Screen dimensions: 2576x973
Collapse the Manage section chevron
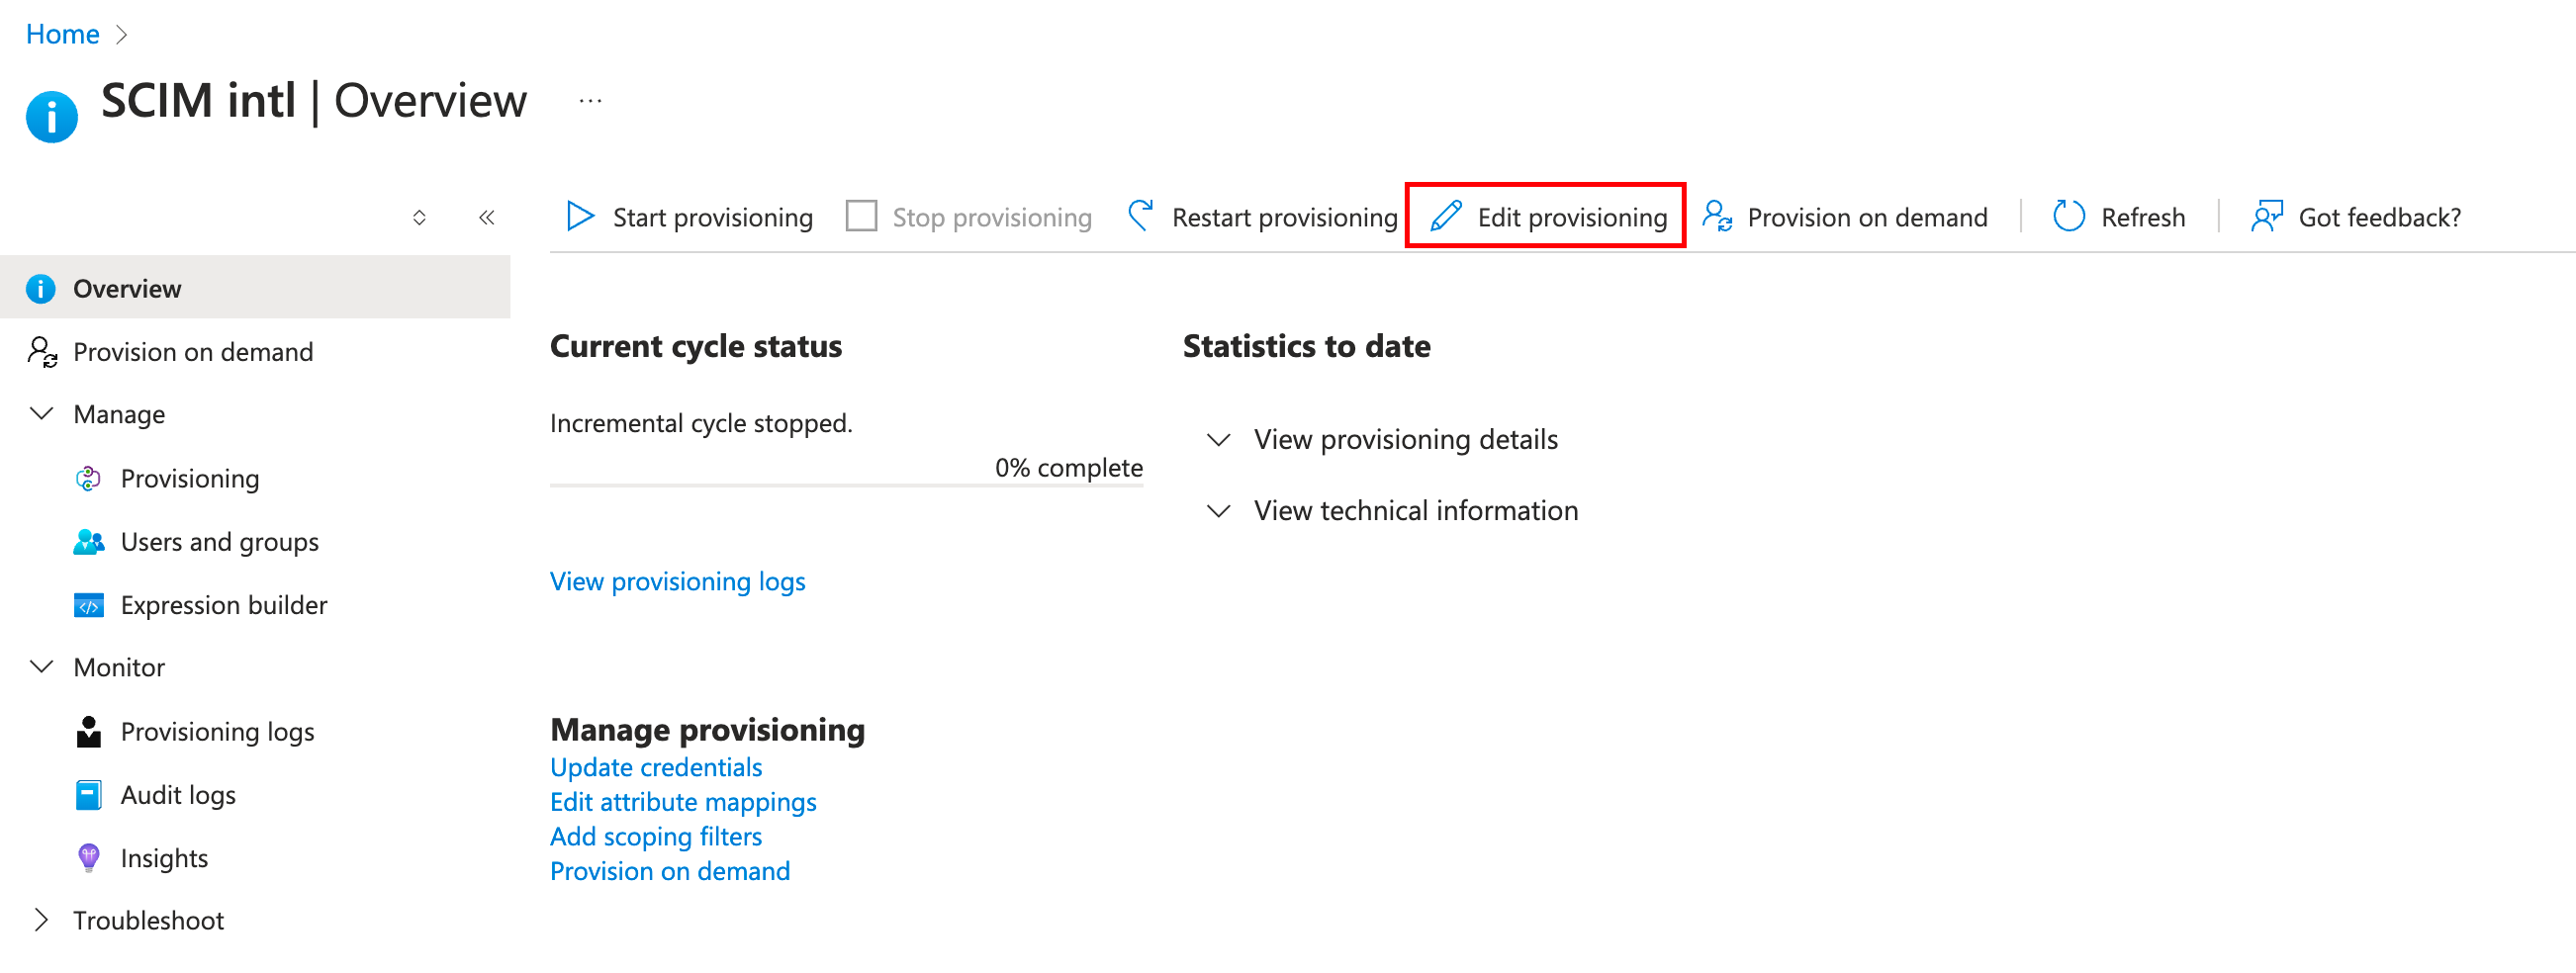click(42, 414)
